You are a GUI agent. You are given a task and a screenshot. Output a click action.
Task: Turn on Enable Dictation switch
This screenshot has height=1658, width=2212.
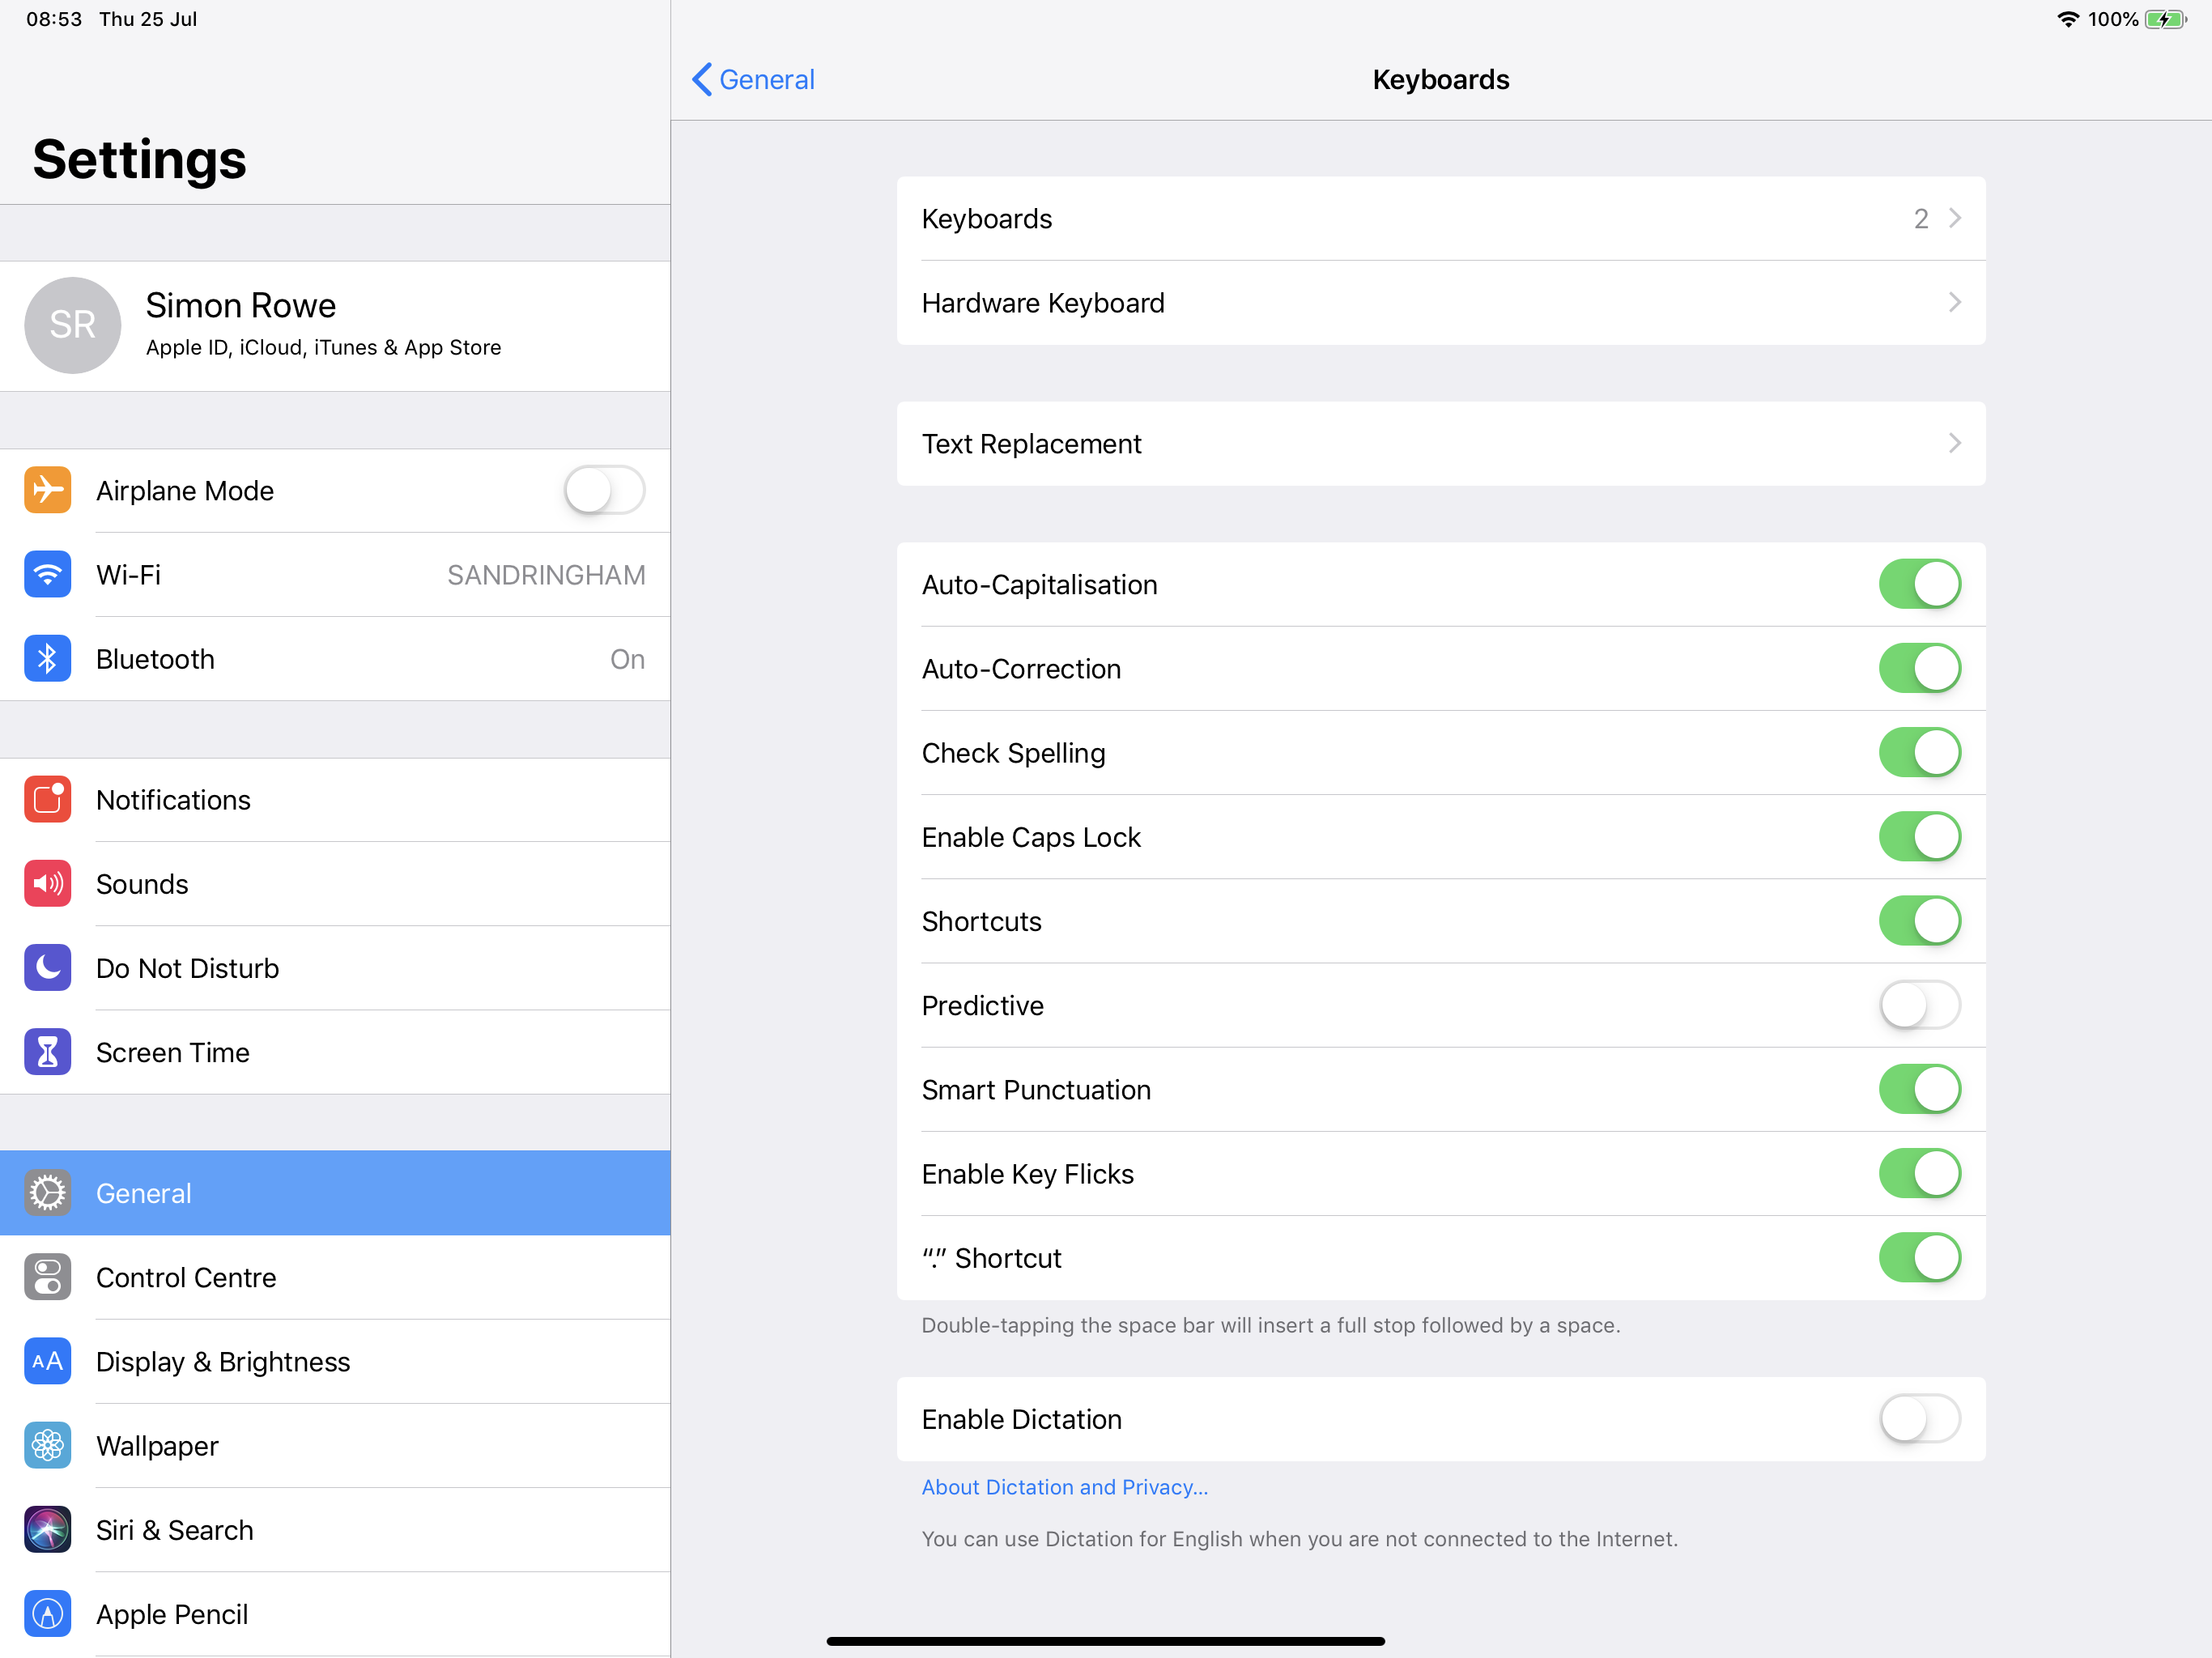pos(1919,1418)
